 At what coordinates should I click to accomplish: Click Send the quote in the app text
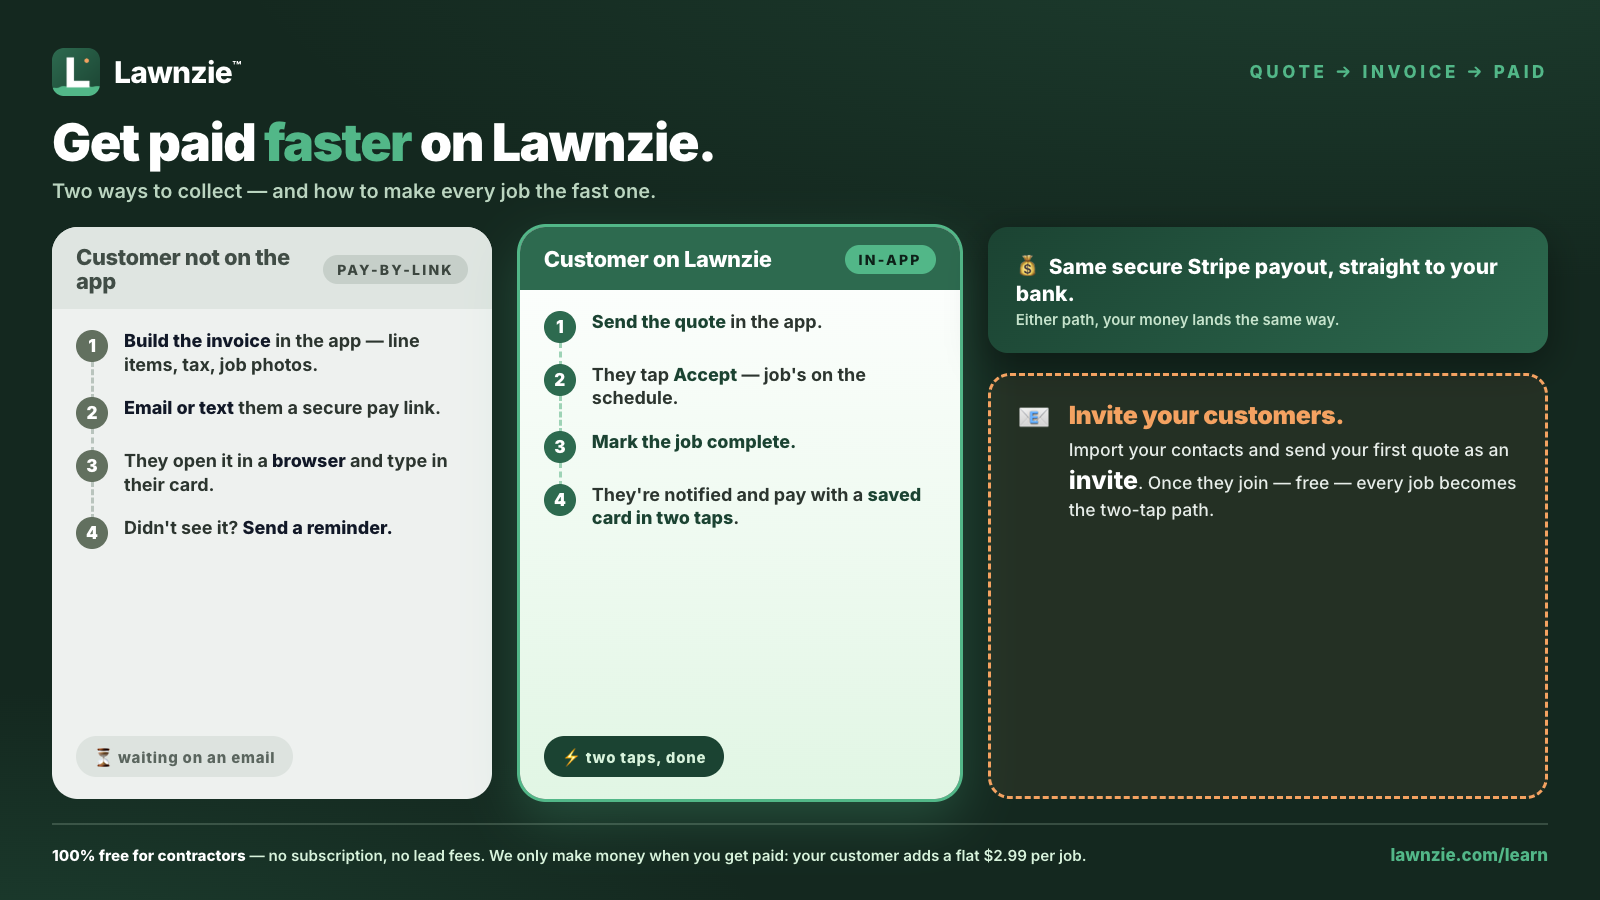(707, 322)
